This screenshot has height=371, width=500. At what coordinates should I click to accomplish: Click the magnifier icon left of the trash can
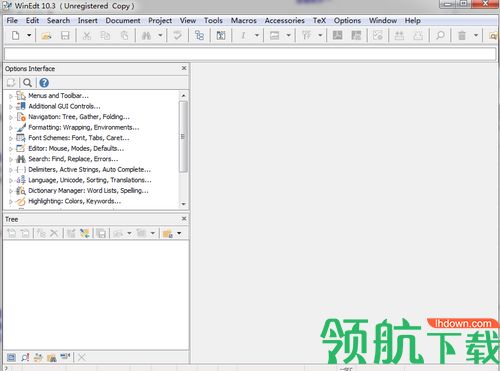(x=440, y=35)
